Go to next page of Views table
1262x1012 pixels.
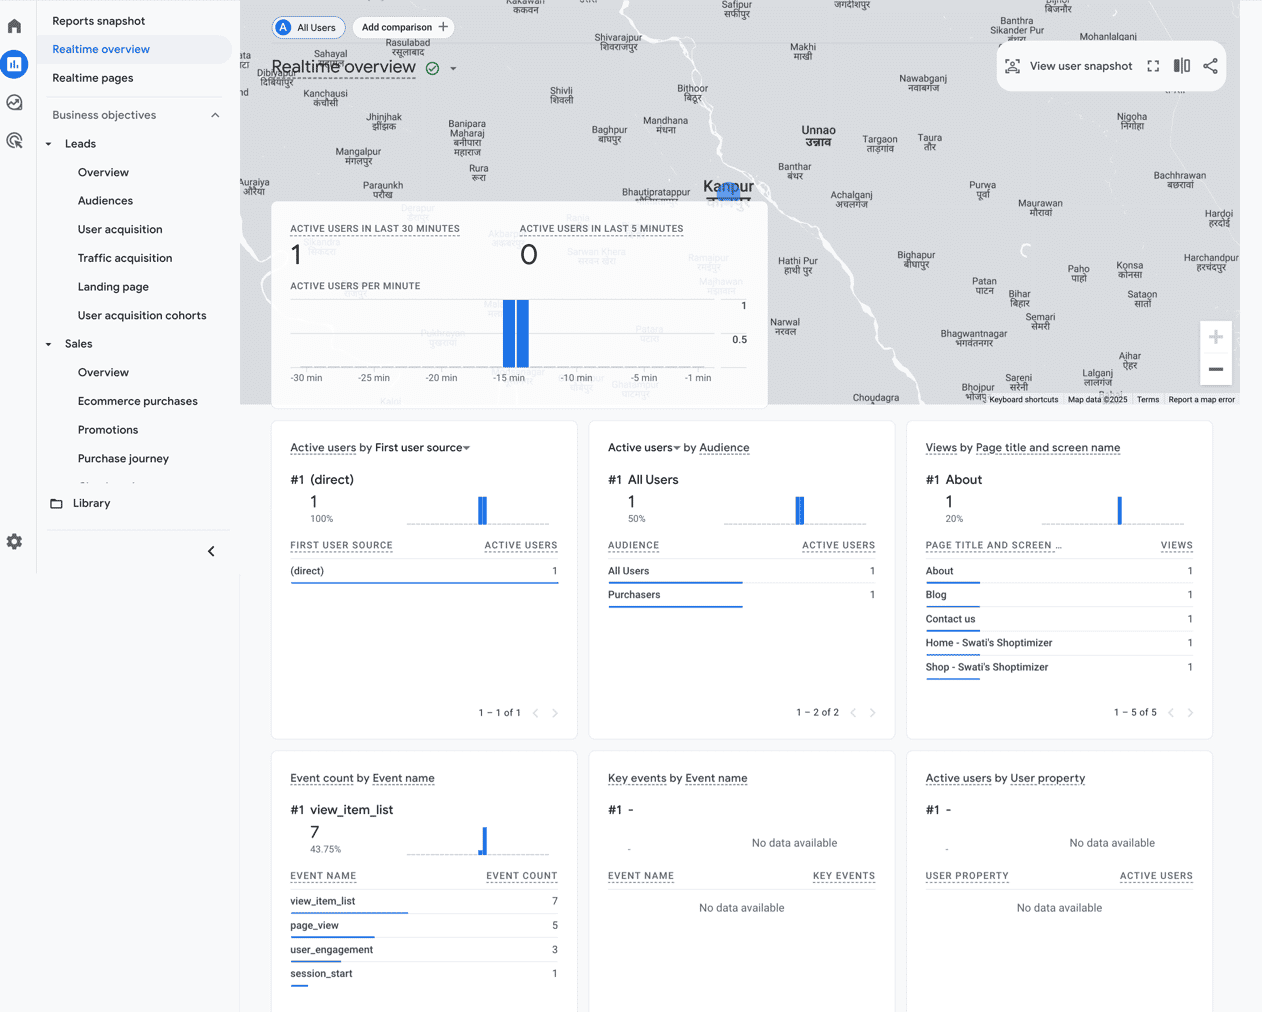pyautogui.click(x=1190, y=713)
